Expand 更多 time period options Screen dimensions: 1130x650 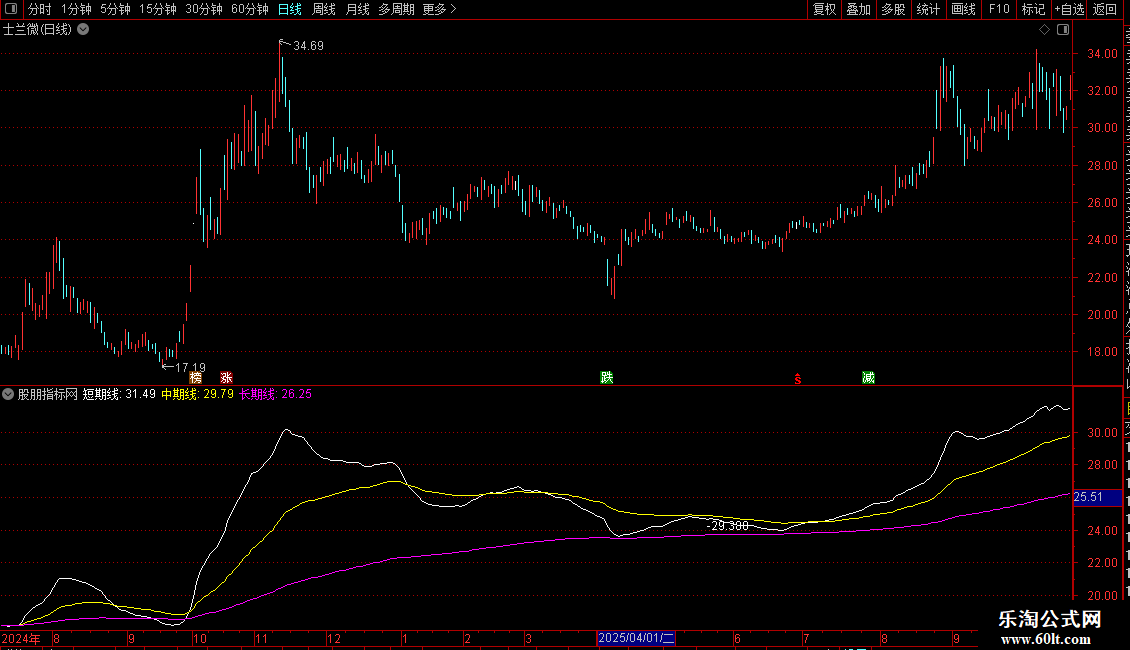point(439,9)
